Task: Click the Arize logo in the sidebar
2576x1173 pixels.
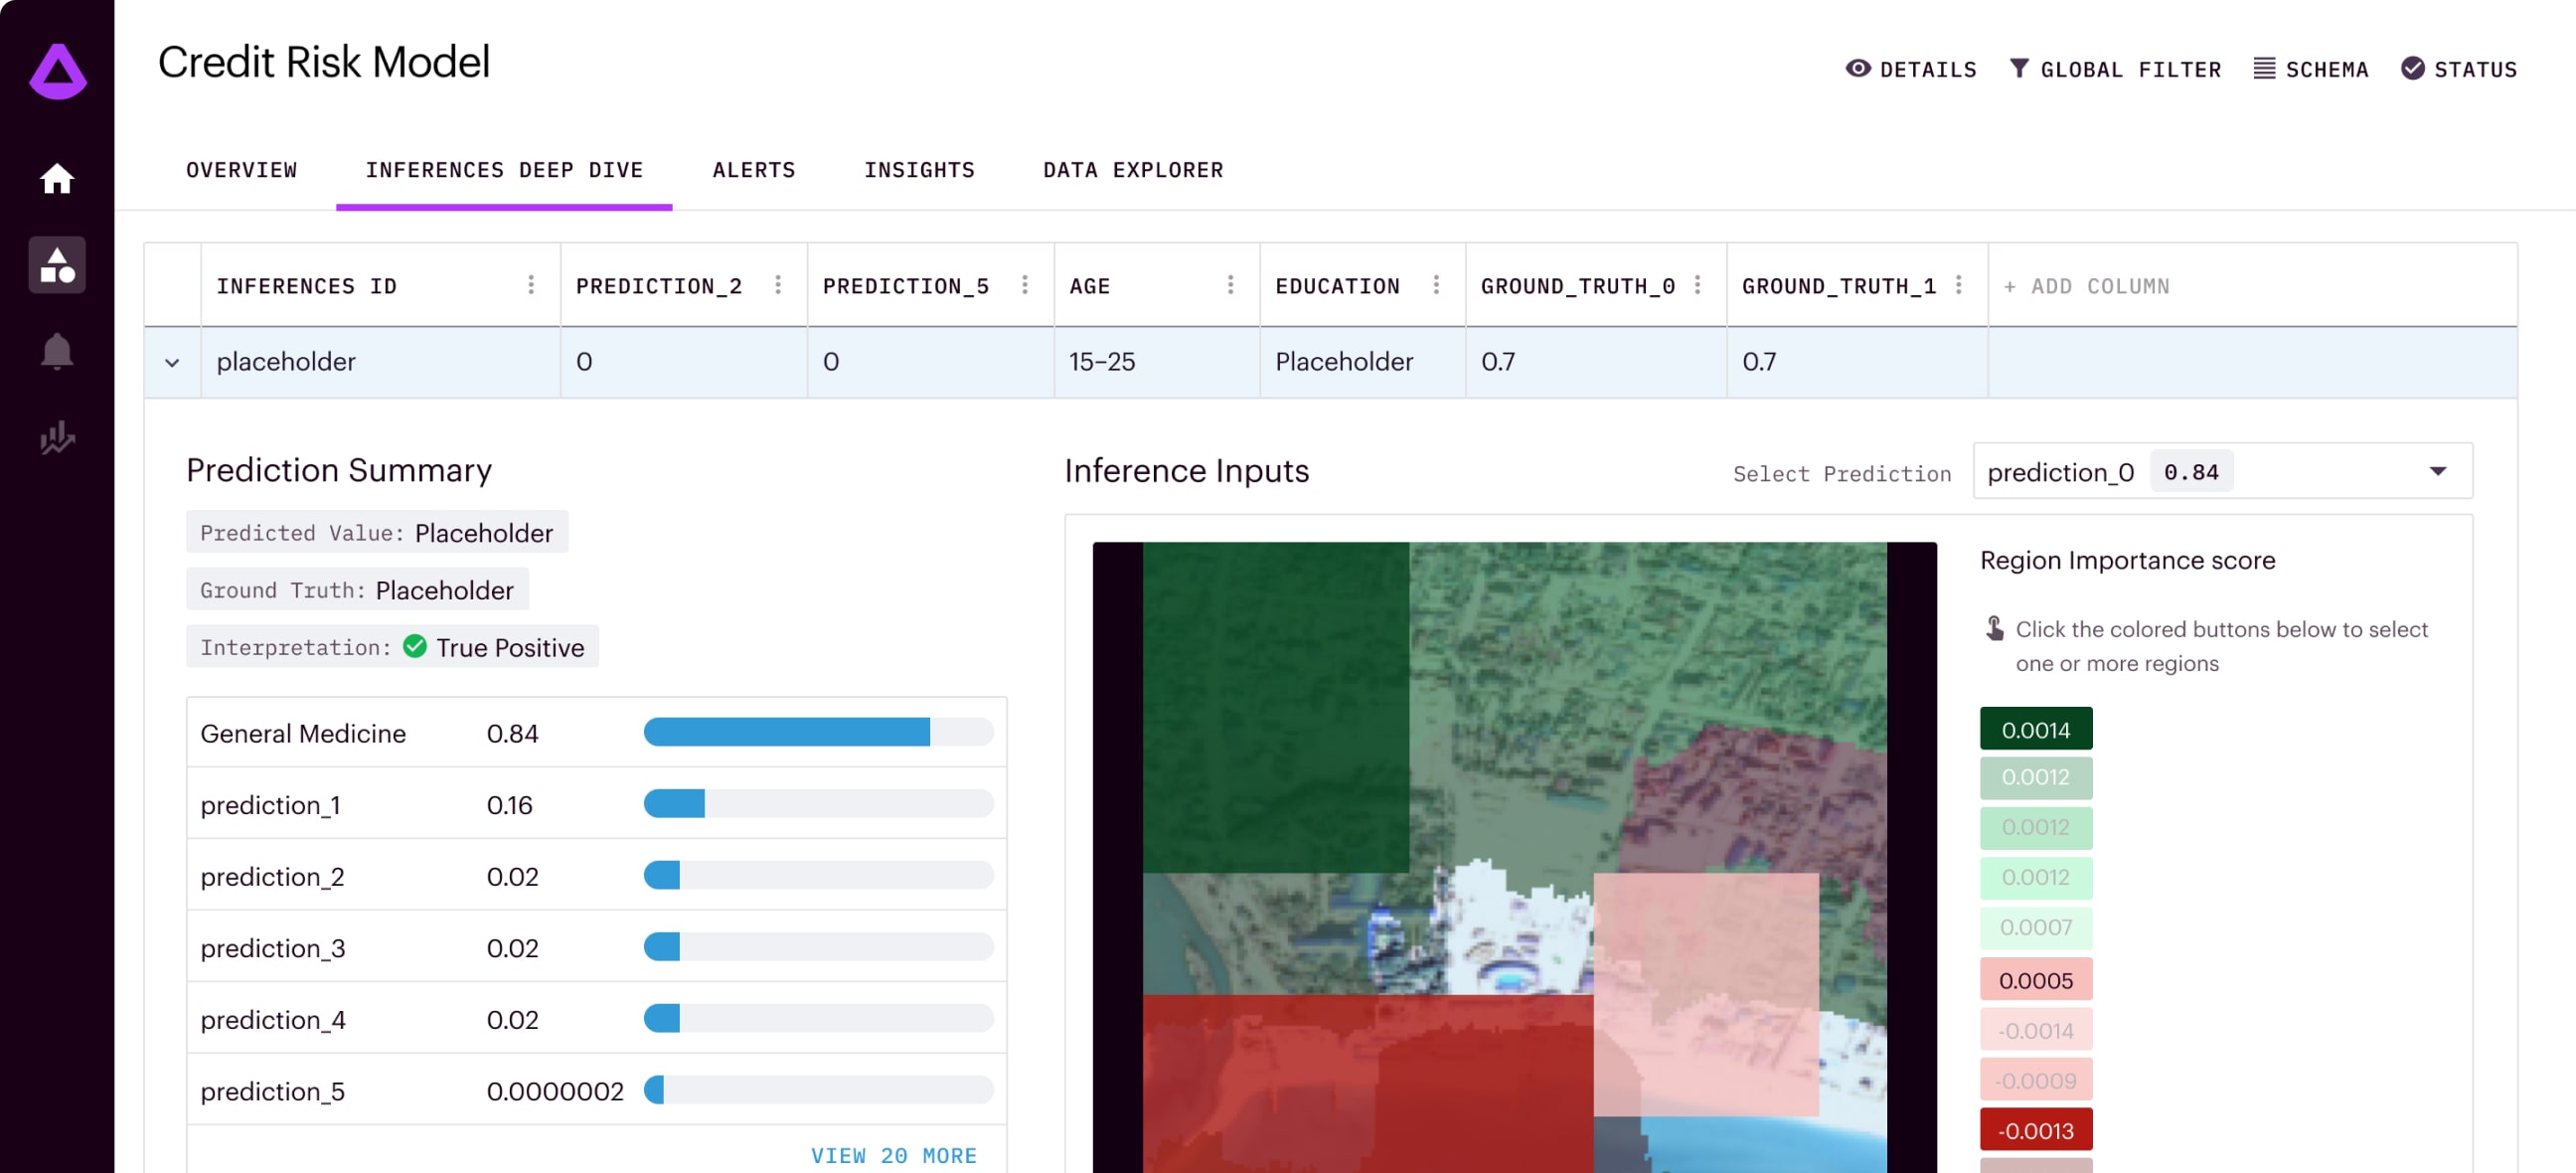Action: pos(57,70)
